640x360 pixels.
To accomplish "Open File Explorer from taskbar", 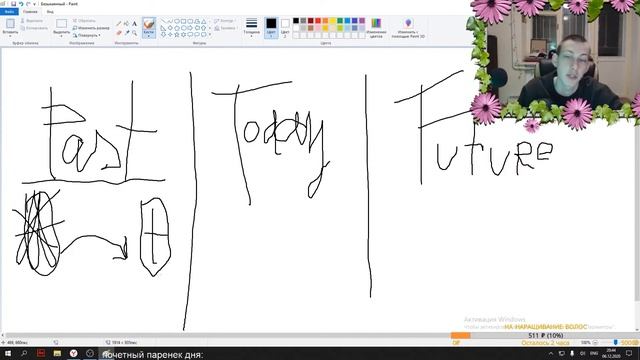I will (57, 353).
